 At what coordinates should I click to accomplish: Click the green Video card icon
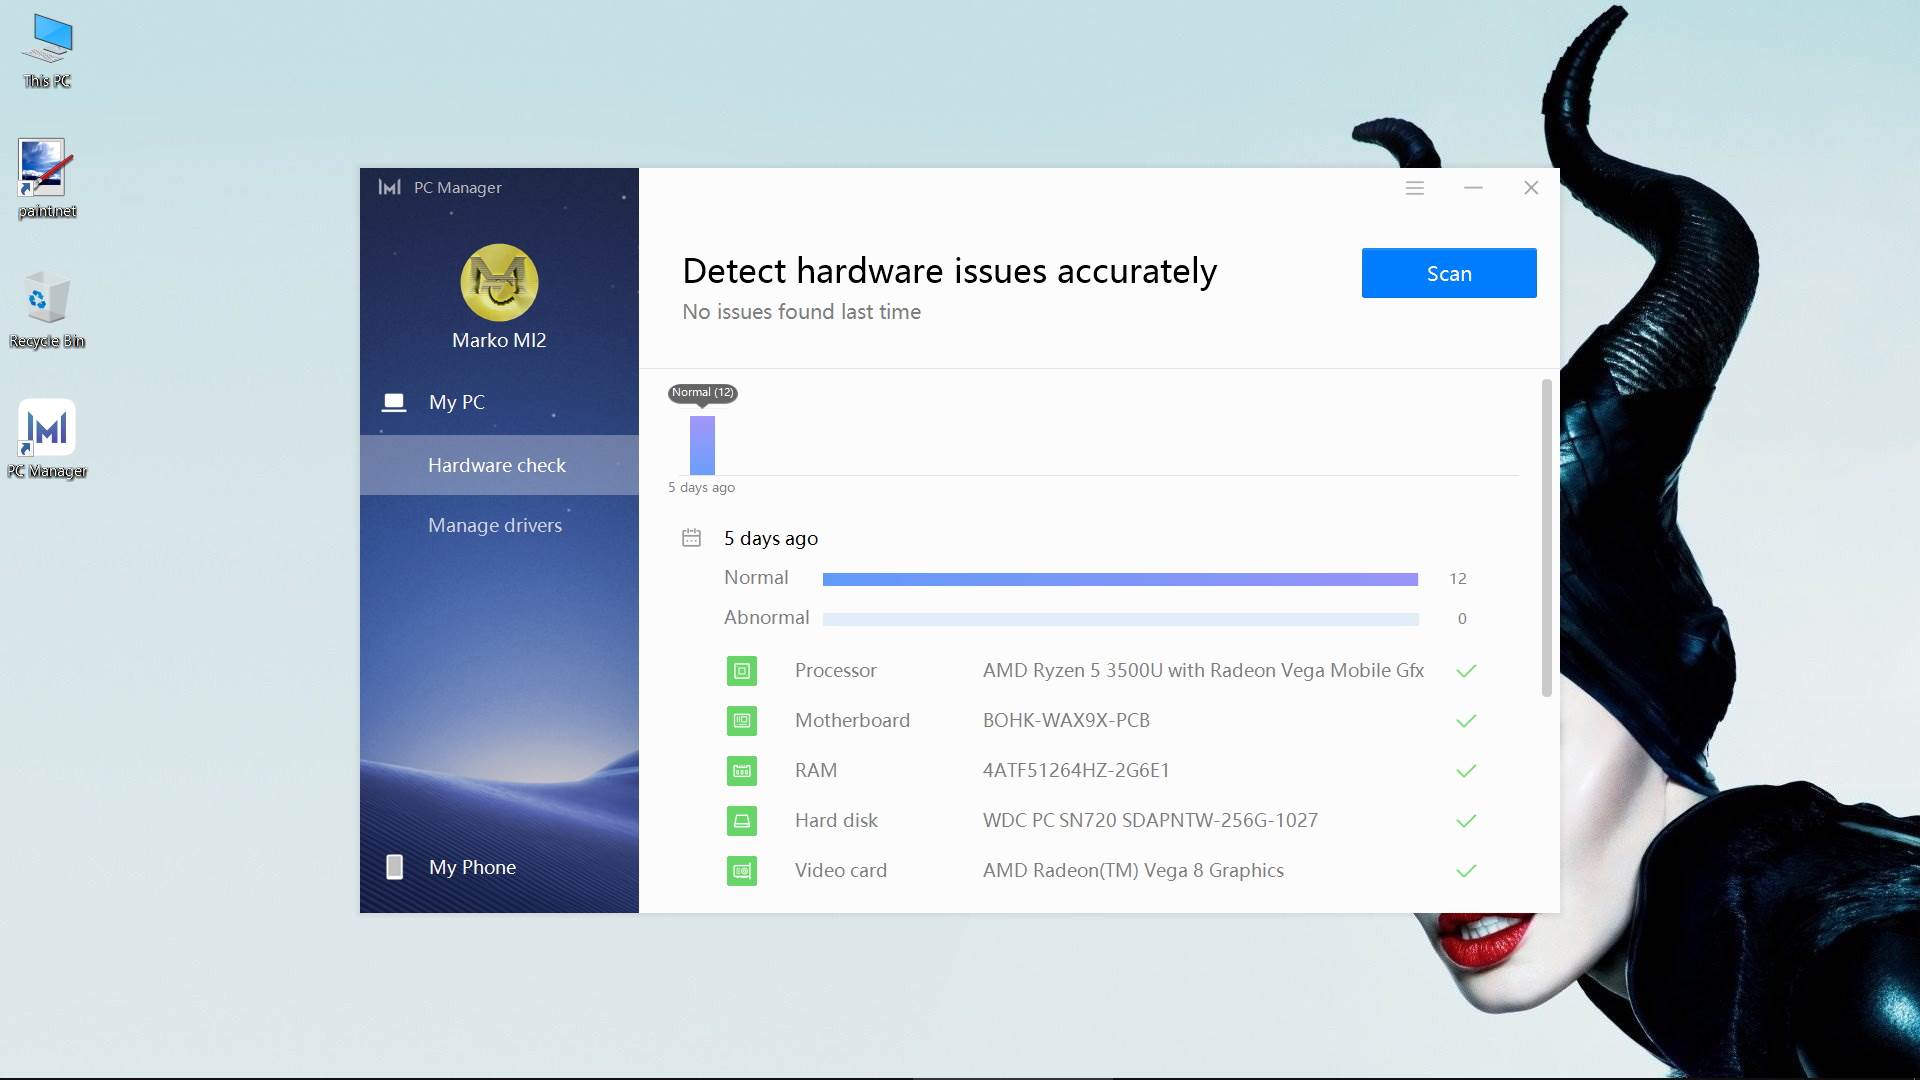tap(741, 871)
